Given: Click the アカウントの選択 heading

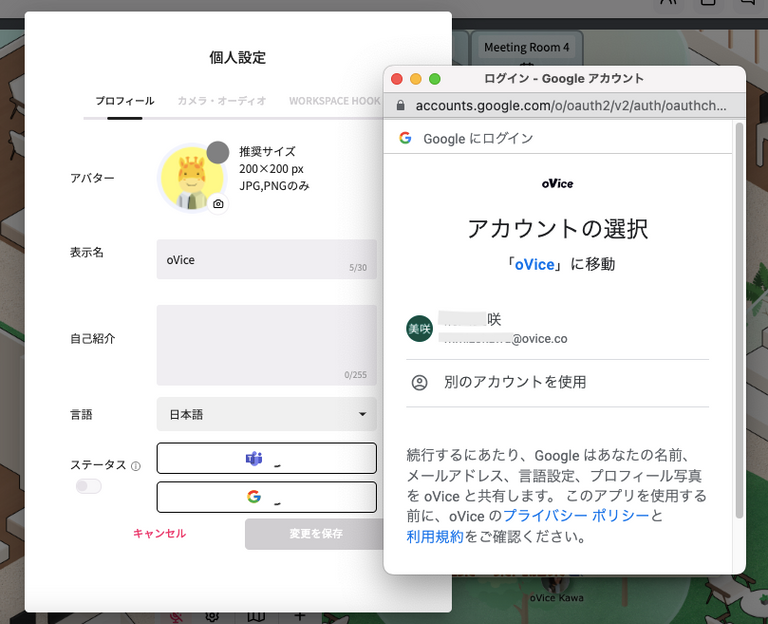Looking at the screenshot, I should click(x=557, y=229).
